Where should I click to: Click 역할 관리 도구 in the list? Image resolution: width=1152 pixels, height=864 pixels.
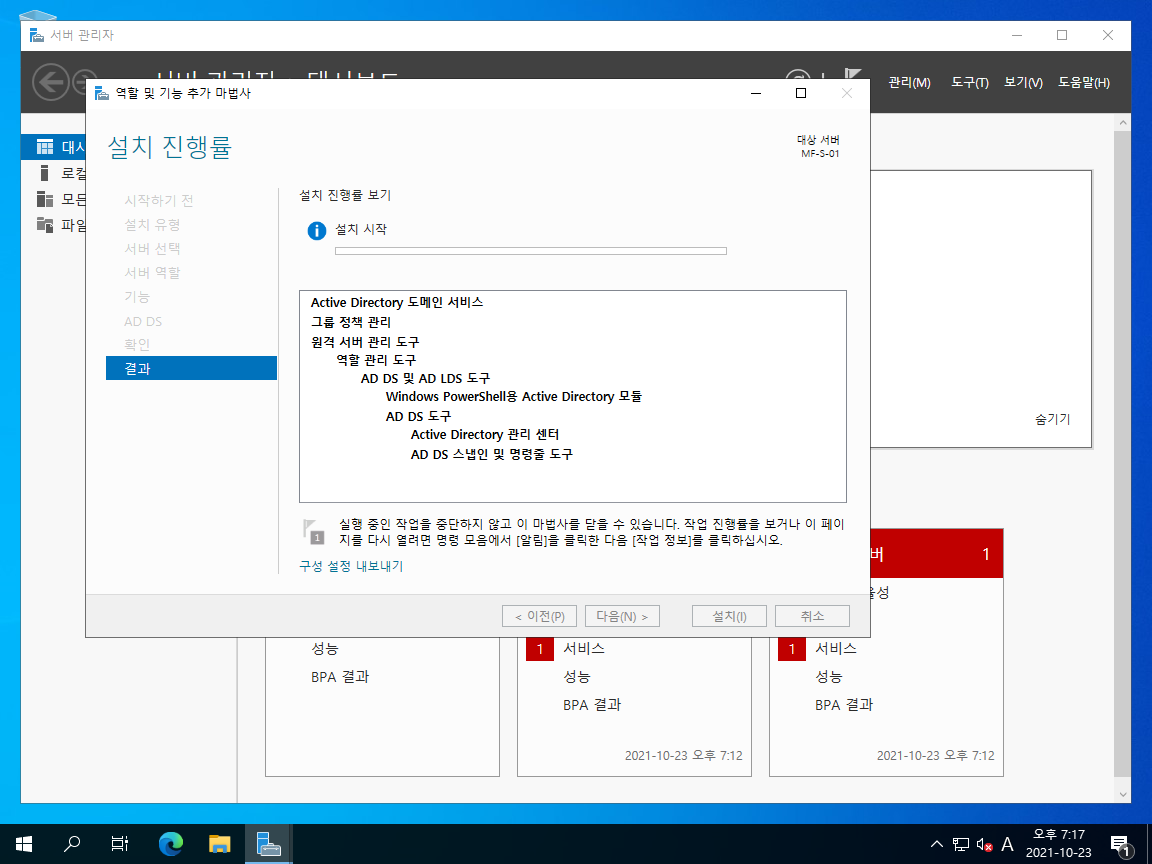click(376, 360)
